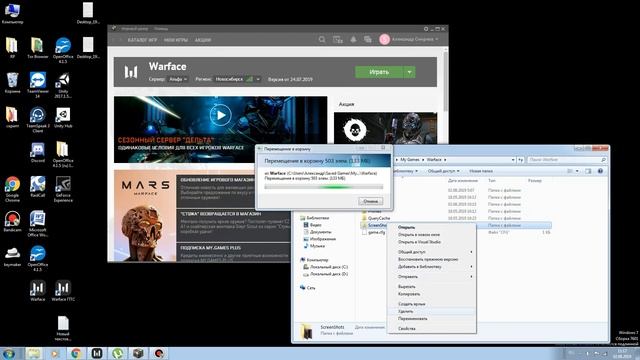Click Отмена in the deletion dialog
Image resolution: width=640 pixels, height=360 pixels.
click(371, 201)
